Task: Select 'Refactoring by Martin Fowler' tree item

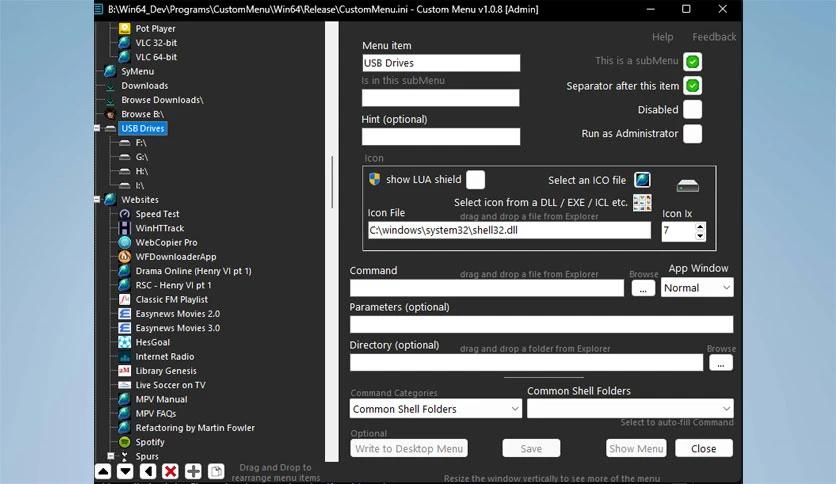Action: 195,427
